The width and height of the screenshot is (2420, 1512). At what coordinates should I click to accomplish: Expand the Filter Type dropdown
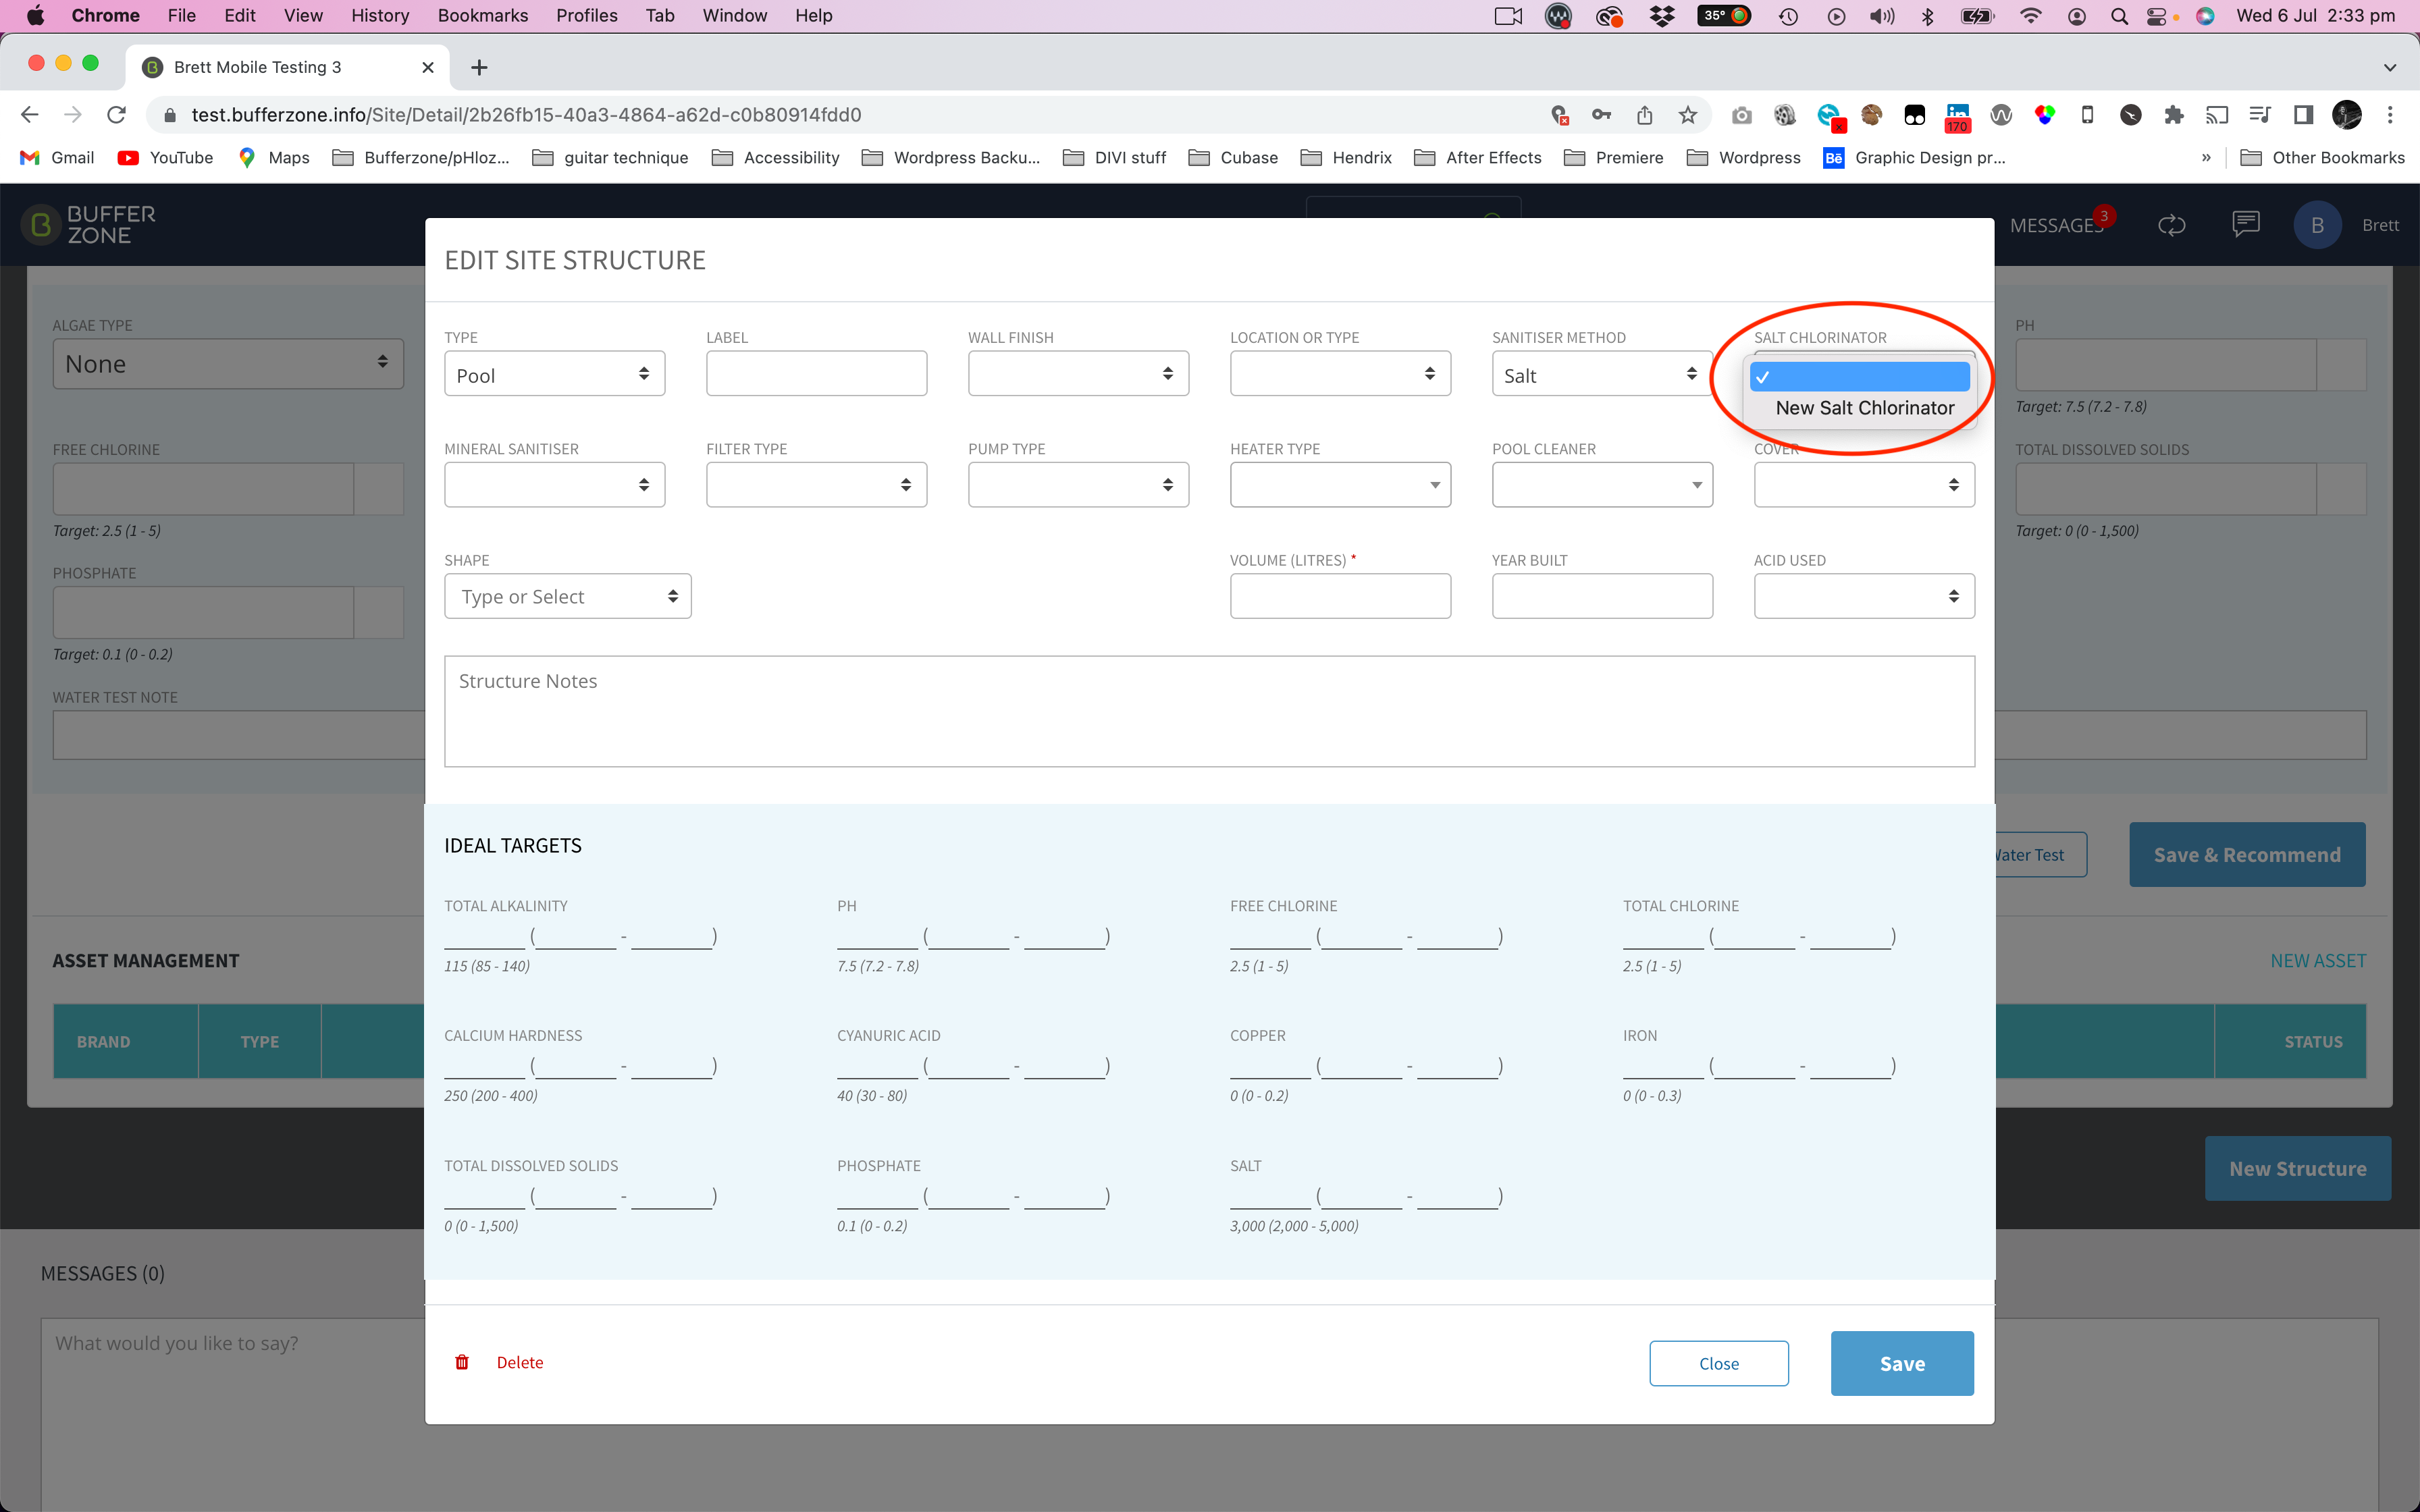pos(816,485)
